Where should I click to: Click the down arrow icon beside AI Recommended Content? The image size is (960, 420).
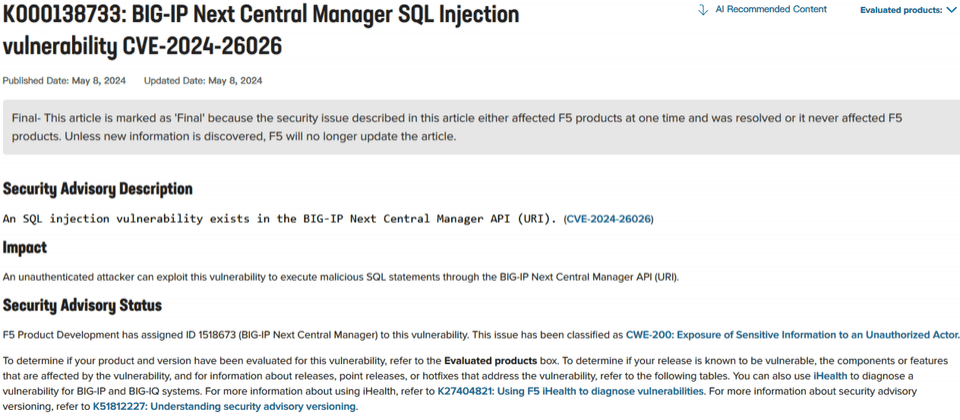(x=703, y=10)
